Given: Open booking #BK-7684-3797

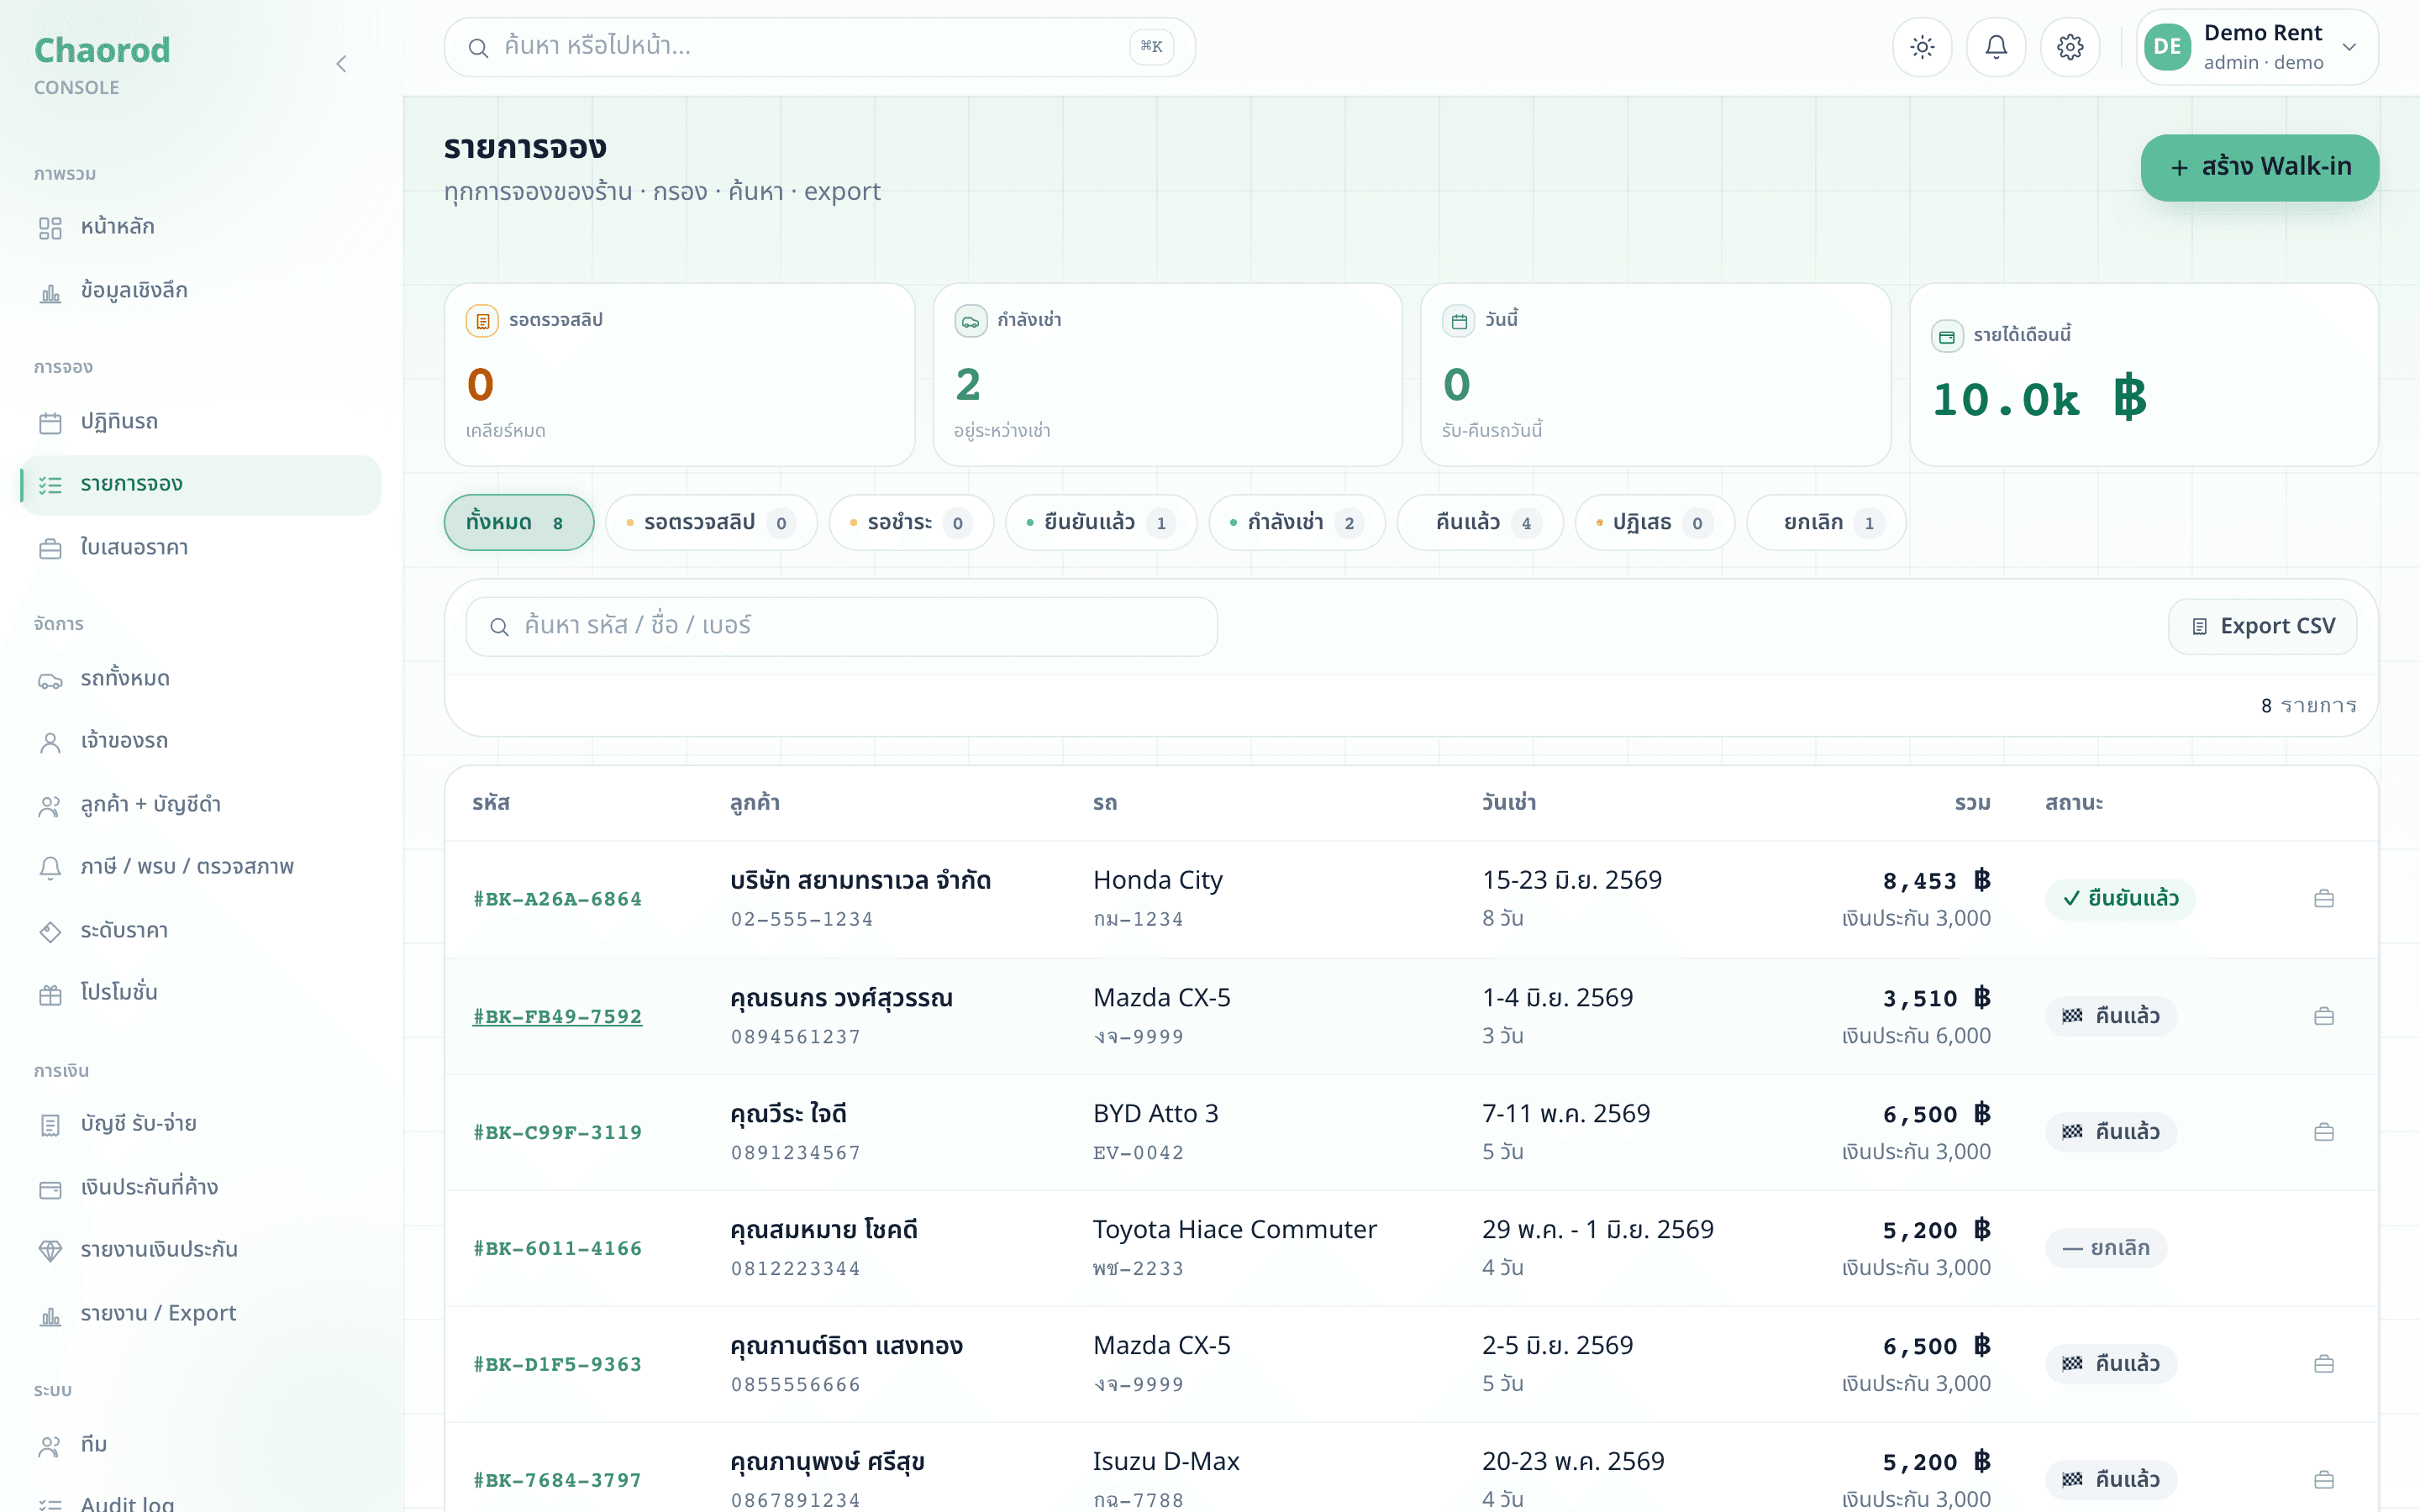Looking at the screenshot, I should click(x=557, y=1480).
